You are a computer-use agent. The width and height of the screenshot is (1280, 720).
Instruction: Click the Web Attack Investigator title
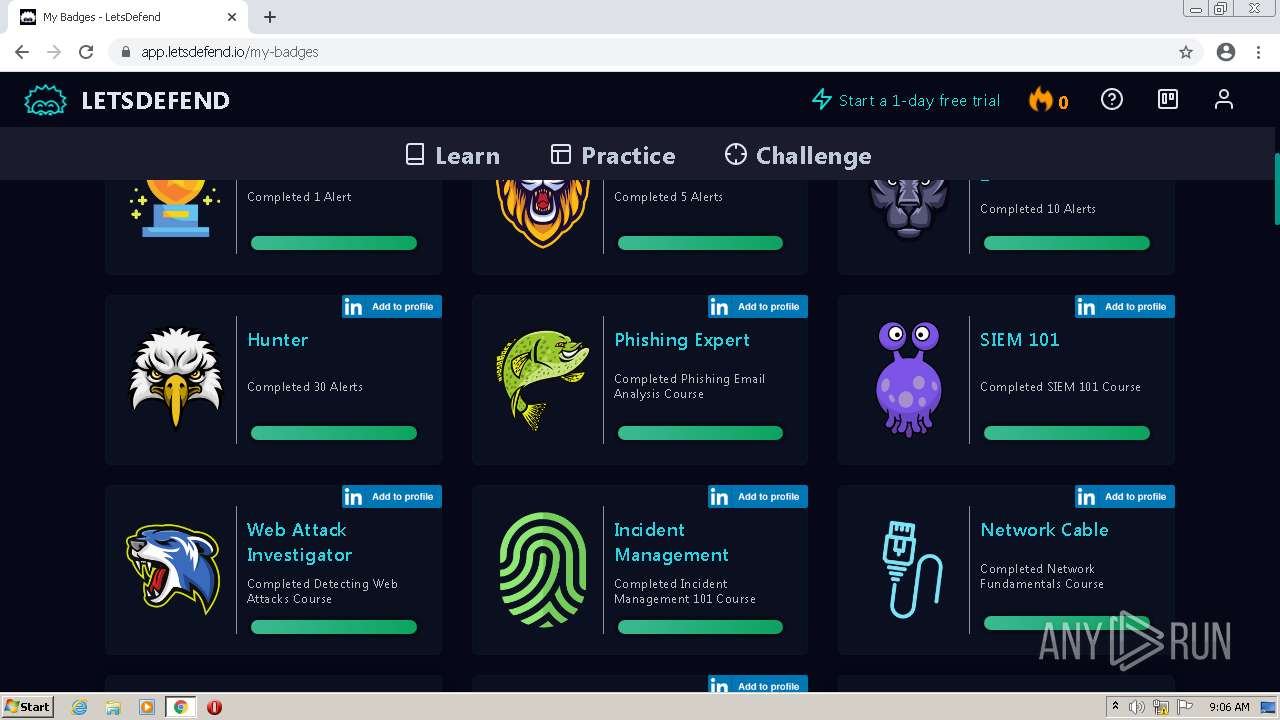point(300,542)
